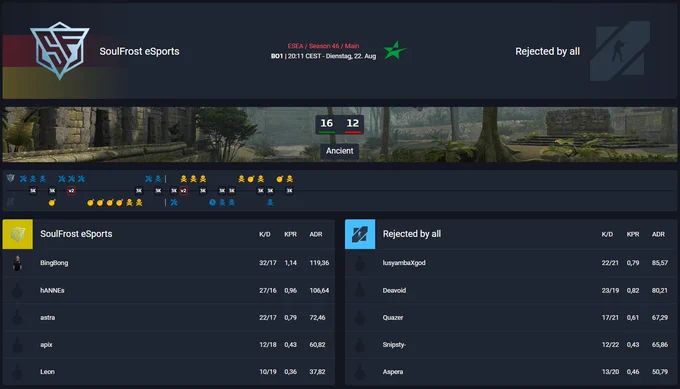The height and width of the screenshot is (389, 680).
Task: Click hANNEs's player avatar
Action: pyautogui.click(x=17, y=291)
